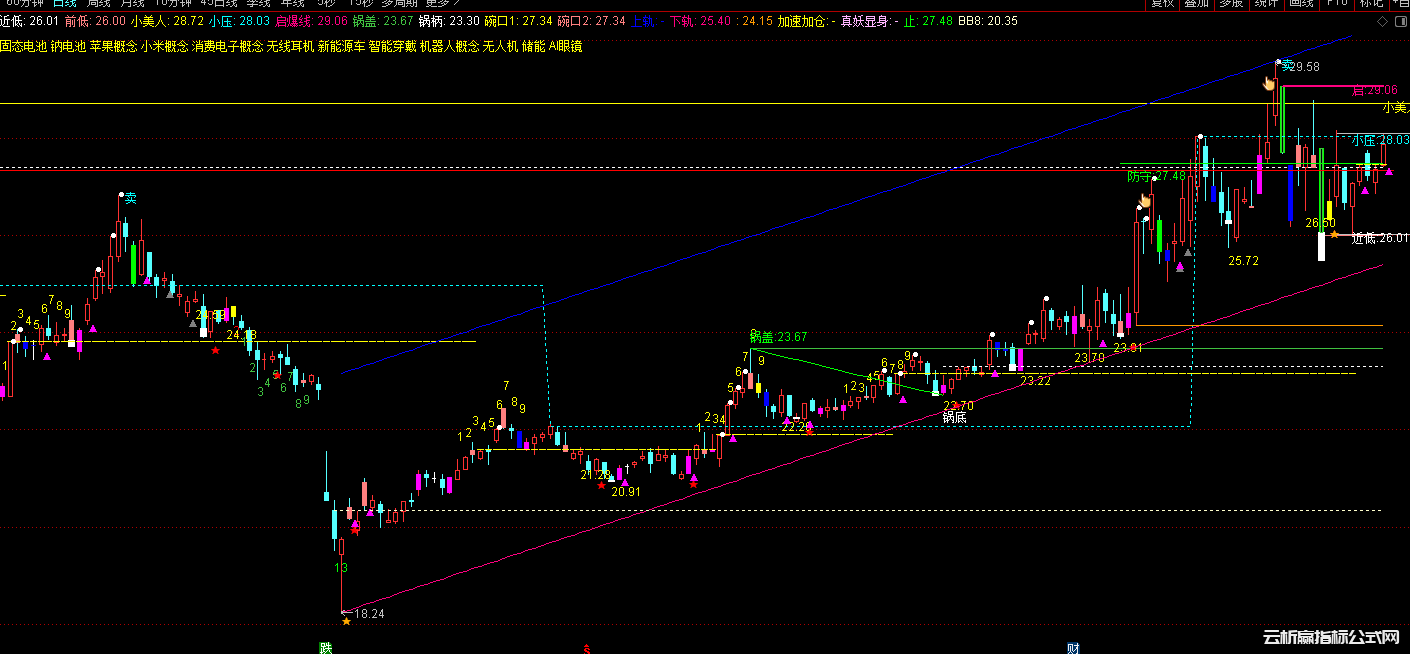Switch to the 月线 period tab

[x=132, y=3]
